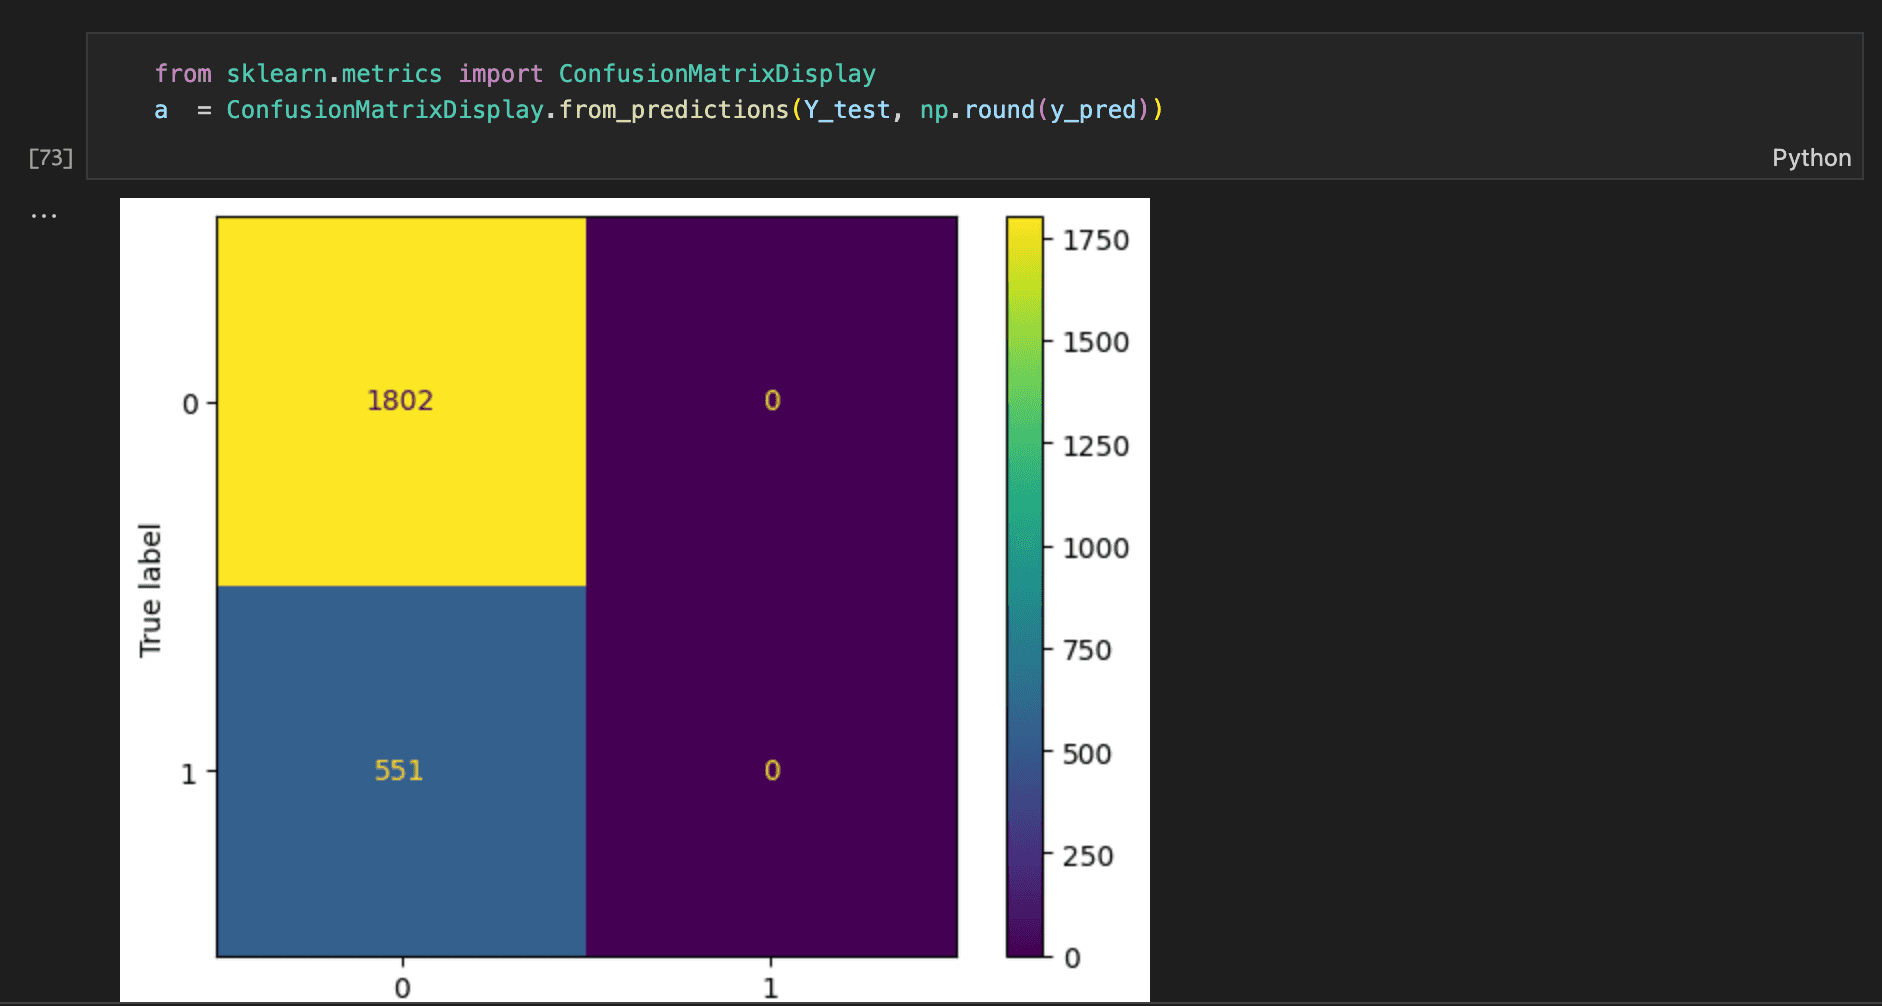Click y-axis tick label 1
Screen dimensions: 1882x1006
[188, 774]
